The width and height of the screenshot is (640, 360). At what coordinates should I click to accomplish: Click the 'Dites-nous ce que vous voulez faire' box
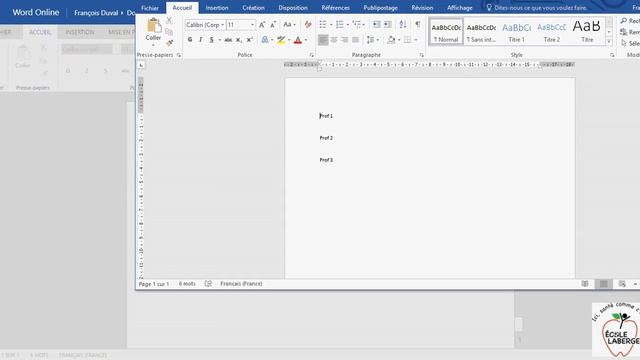pyautogui.click(x=537, y=8)
